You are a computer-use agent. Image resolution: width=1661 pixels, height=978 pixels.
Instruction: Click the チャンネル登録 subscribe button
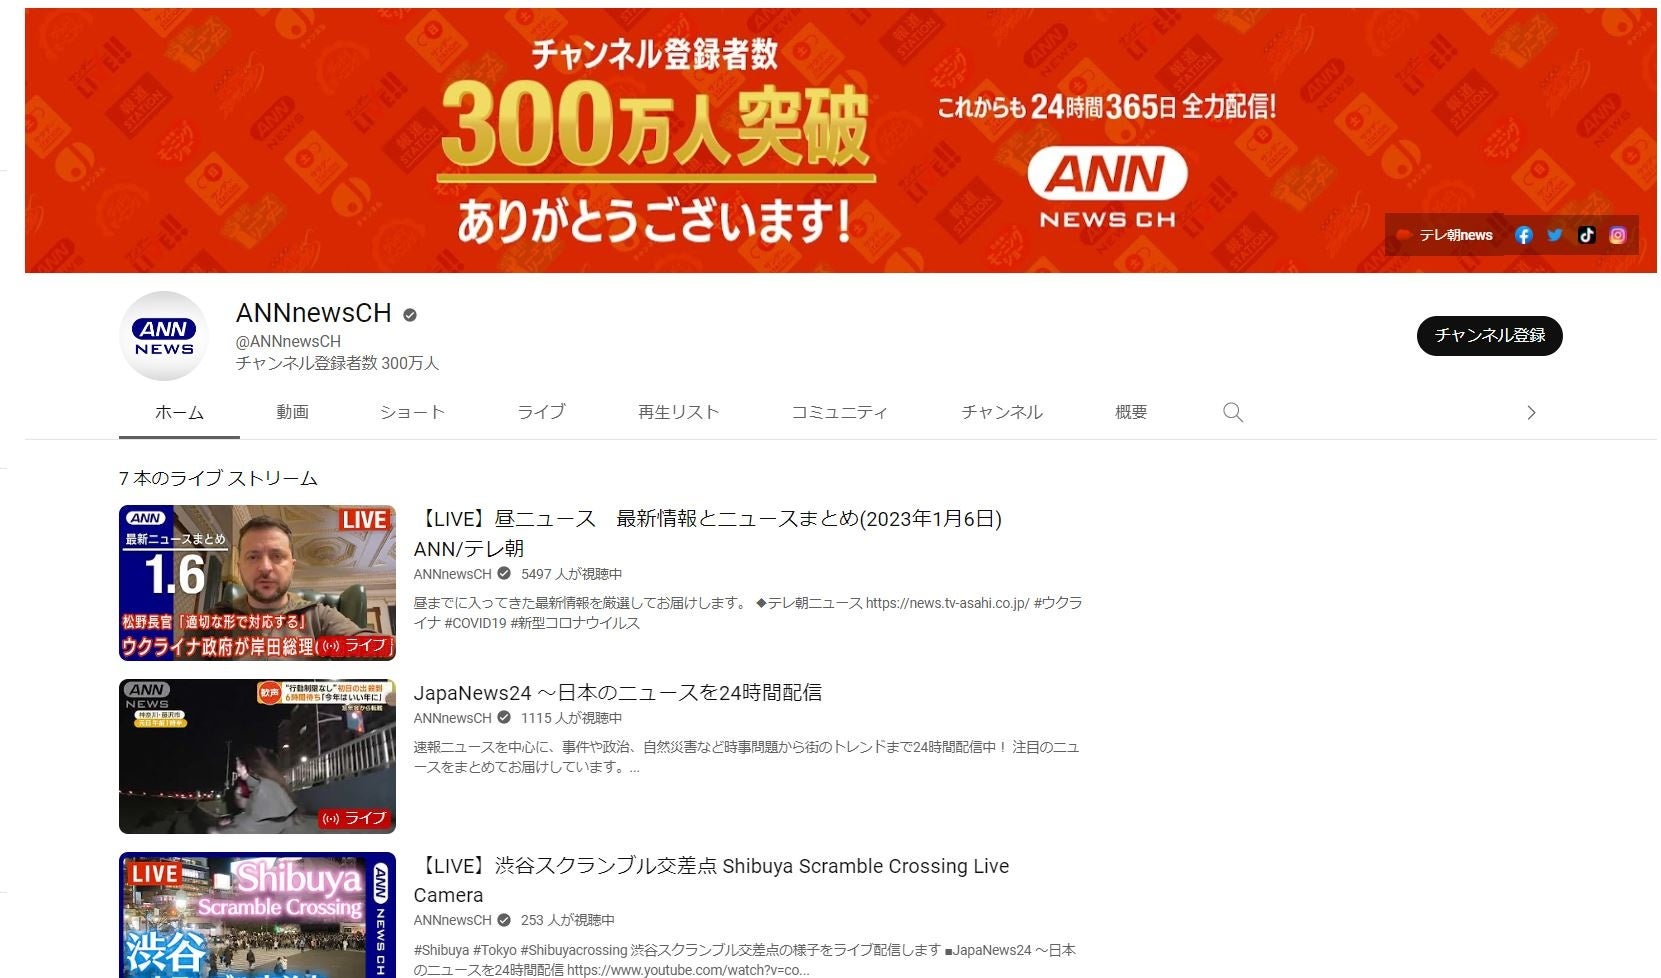pos(1489,336)
